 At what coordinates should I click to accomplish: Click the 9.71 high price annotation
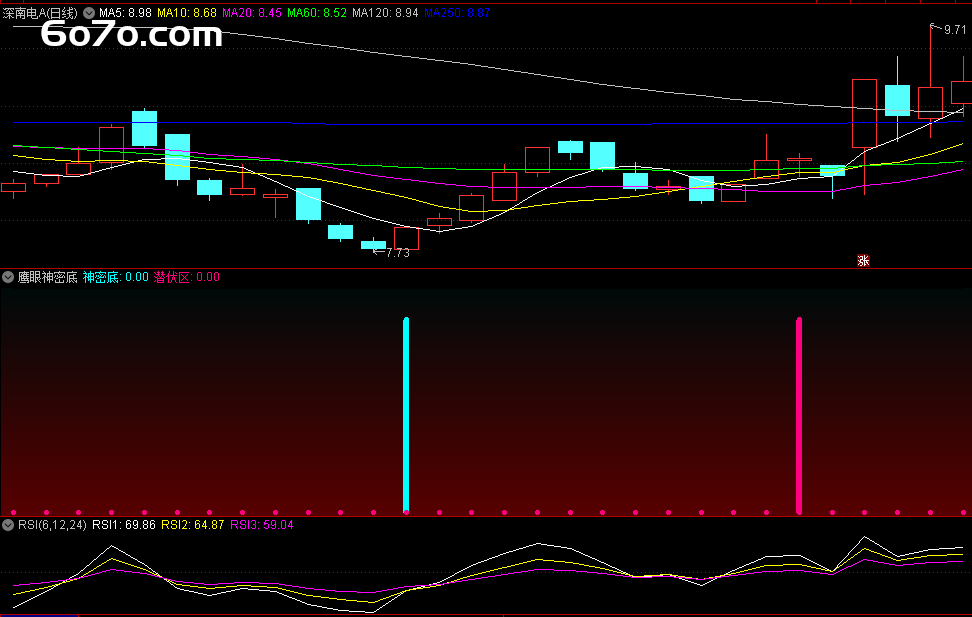(955, 30)
